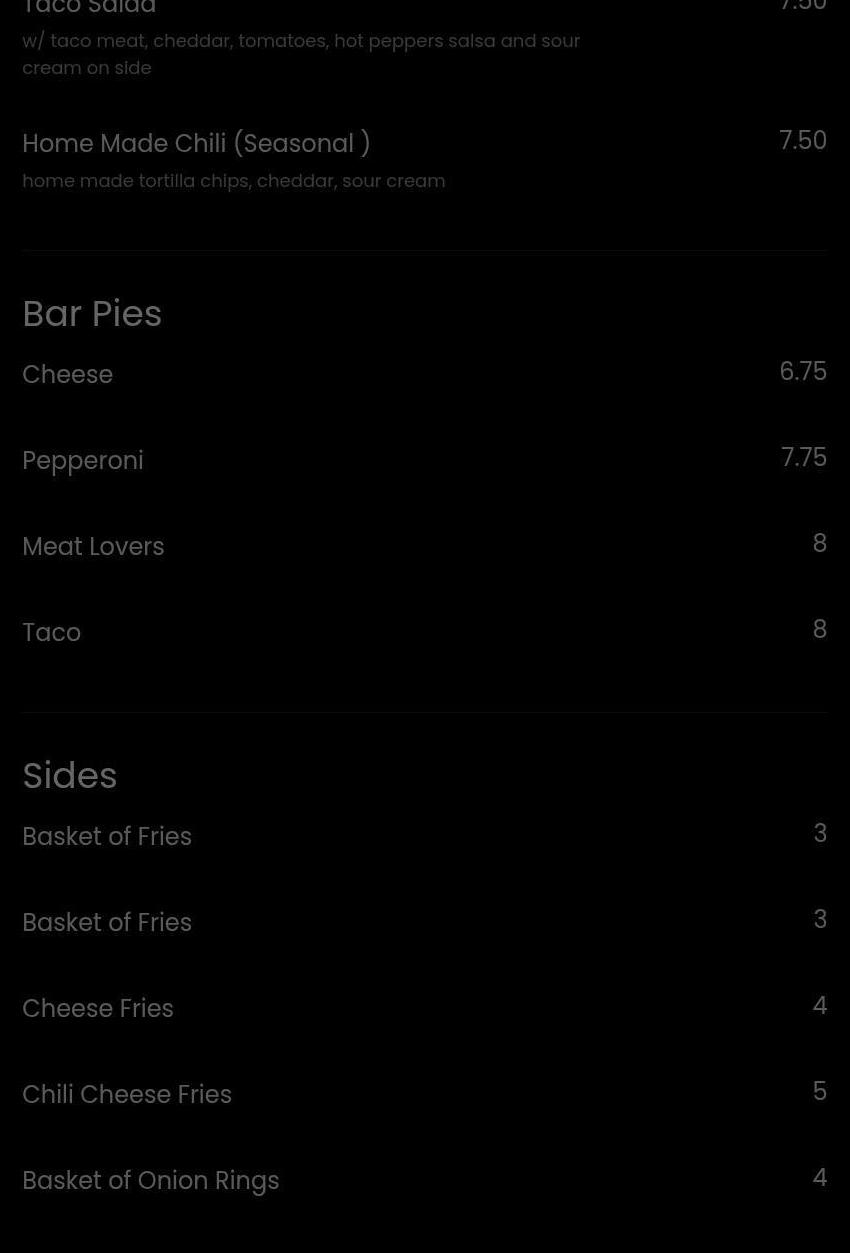Image resolution: width=850 pixels, height=1253 pixels.
Task: Click the price beside Taco bar pie
Action: 819,630
